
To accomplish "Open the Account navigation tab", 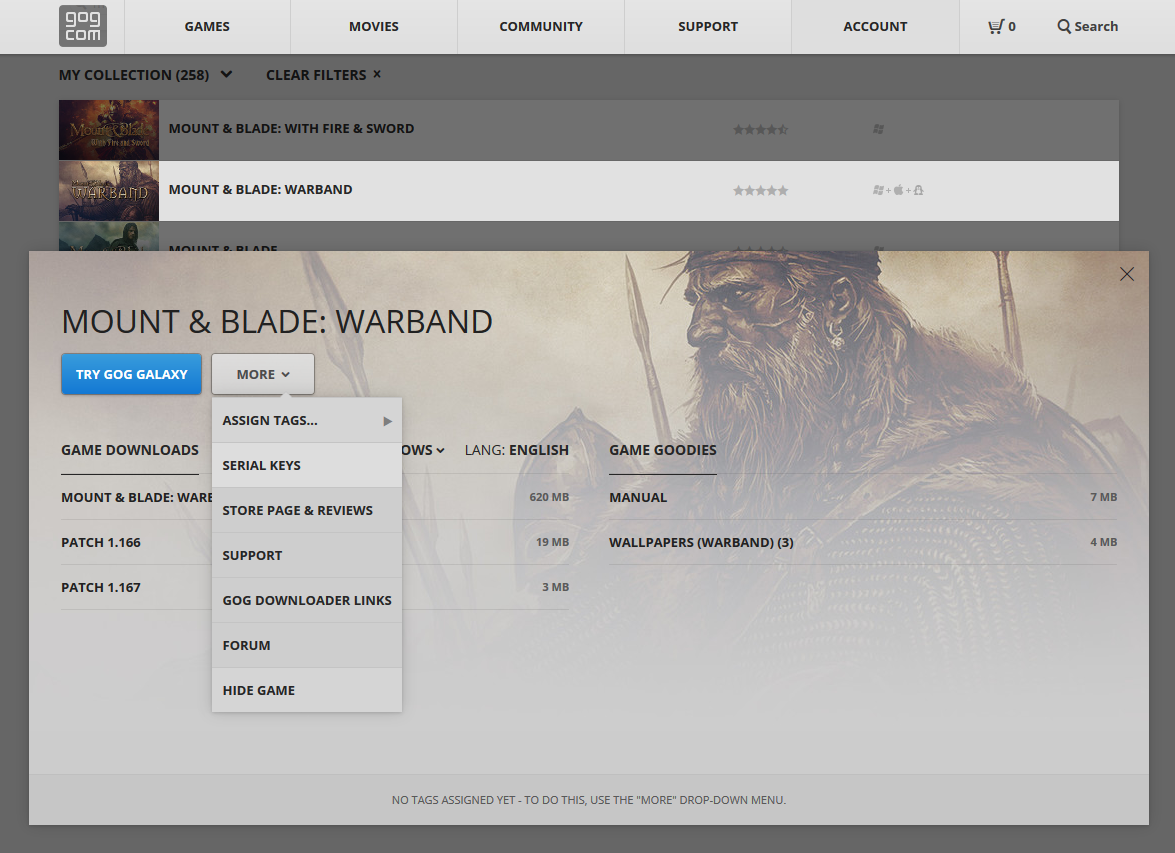I will click(875, 26).
